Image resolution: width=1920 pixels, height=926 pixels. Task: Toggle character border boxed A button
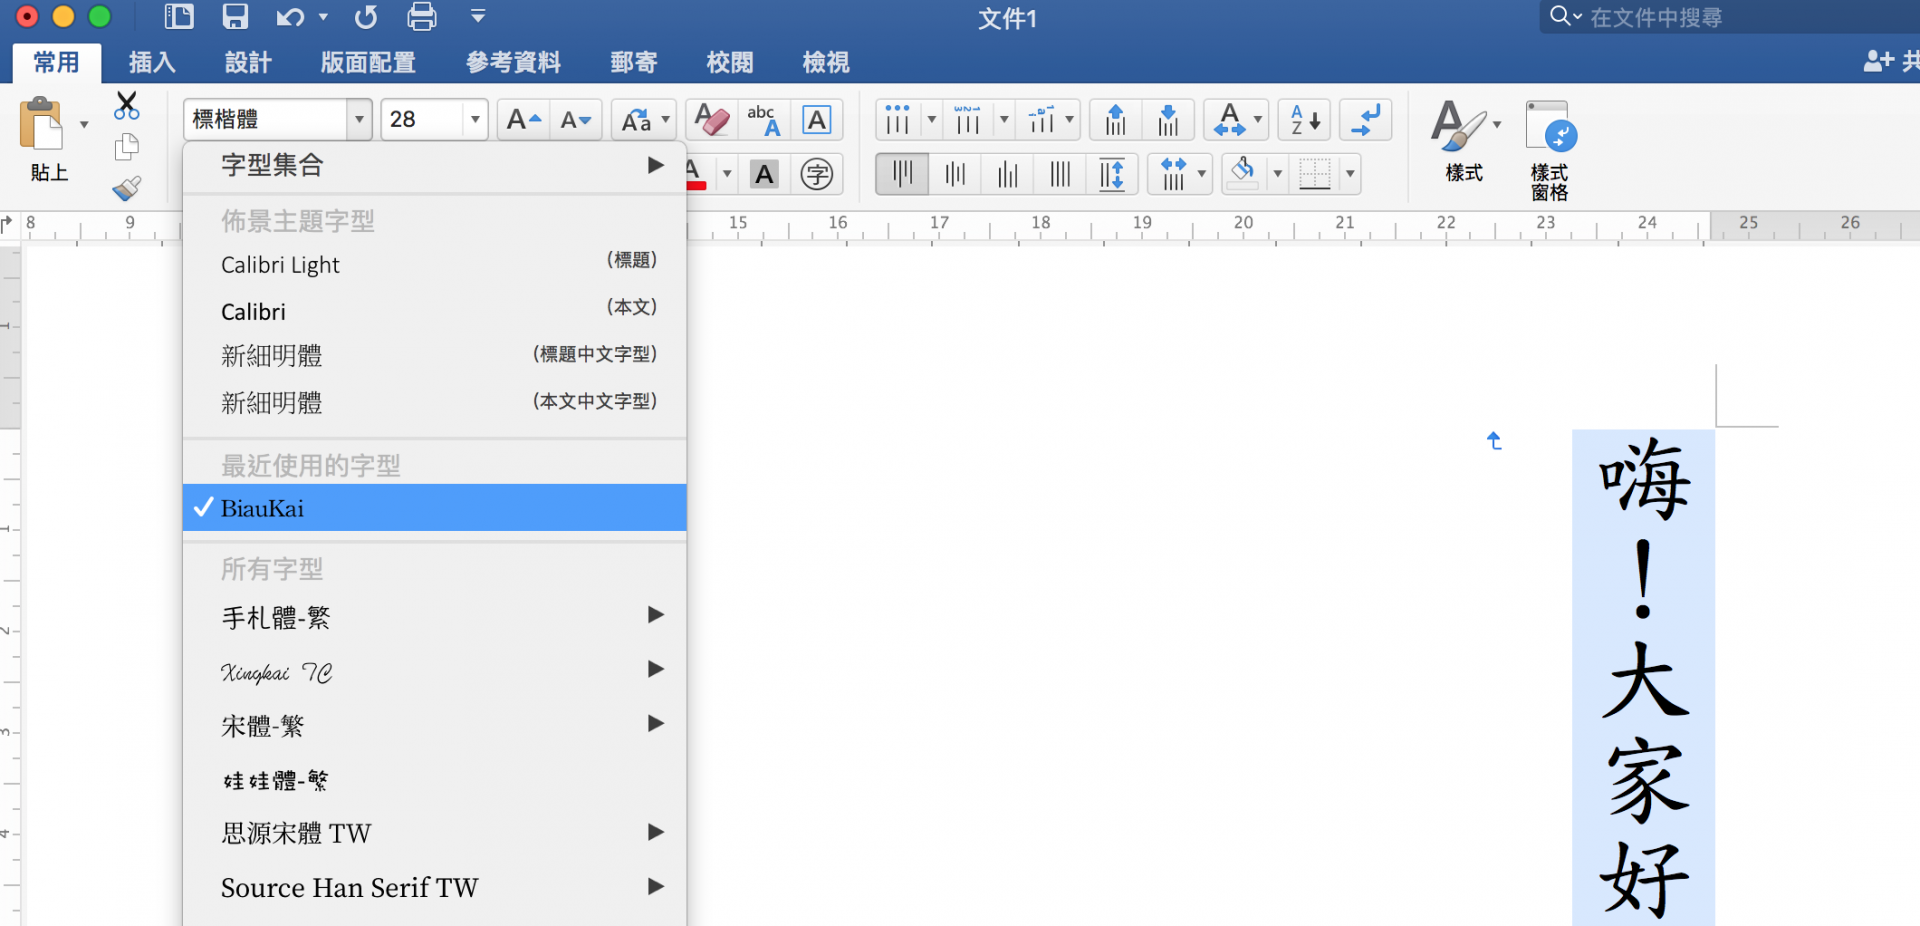click(817, 120)
